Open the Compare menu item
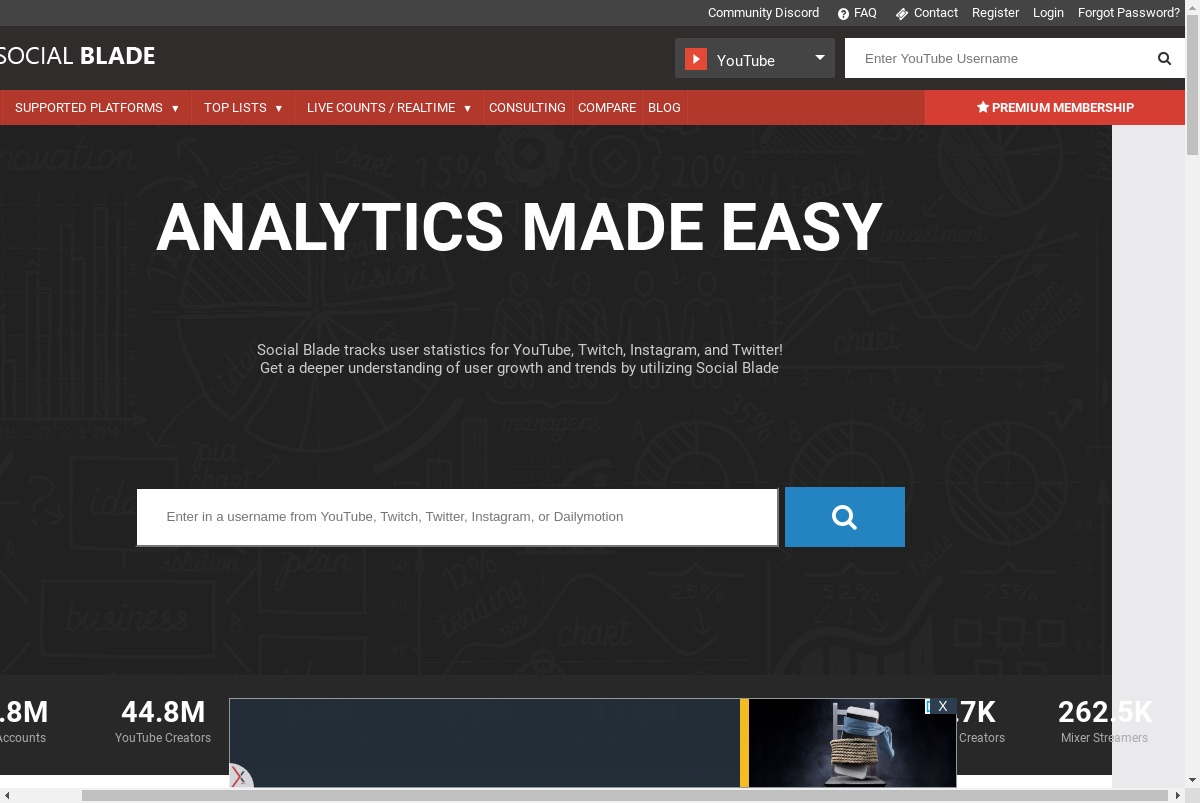Viewport: 1200px width, 803px height. click(x=607, y=108)
